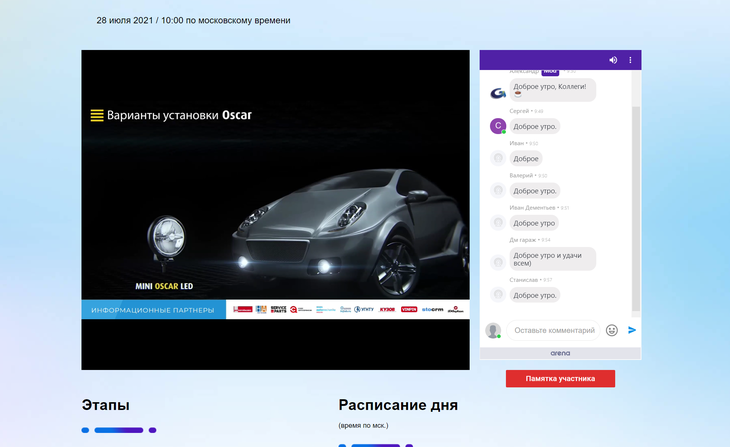The height and width of the screenshot is (447, 730).
Task: Mute the chat sound with the speaker icon
Action: tap(613, 60)
